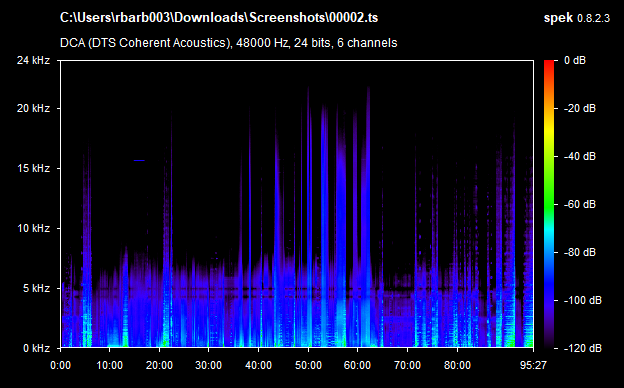Click the 15 kHz frequency axis label
This screenshot has width=624, height=388.
pos(33,168)
